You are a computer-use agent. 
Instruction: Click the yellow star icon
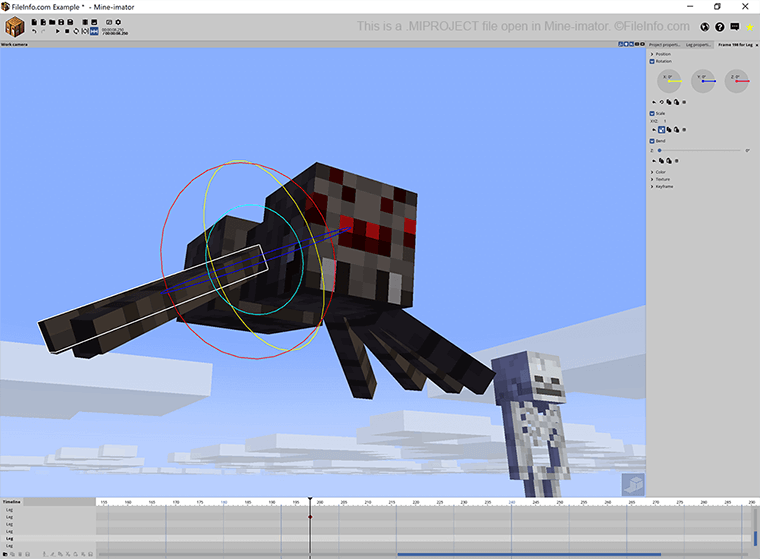point(749,27)
